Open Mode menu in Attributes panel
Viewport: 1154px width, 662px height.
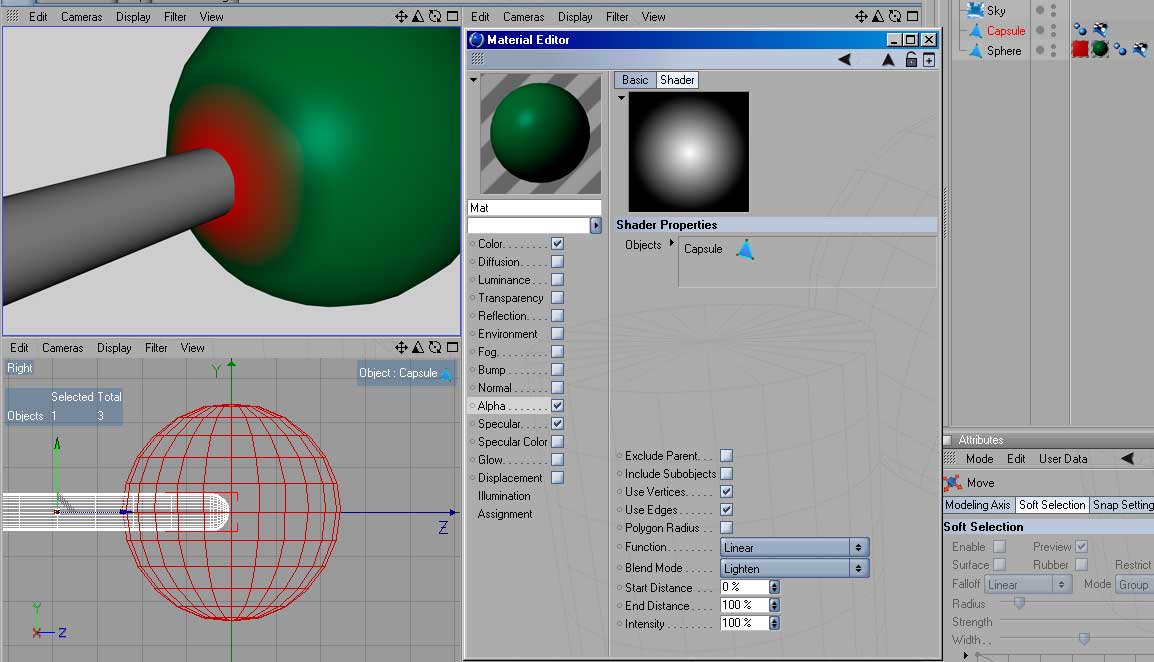980,458
